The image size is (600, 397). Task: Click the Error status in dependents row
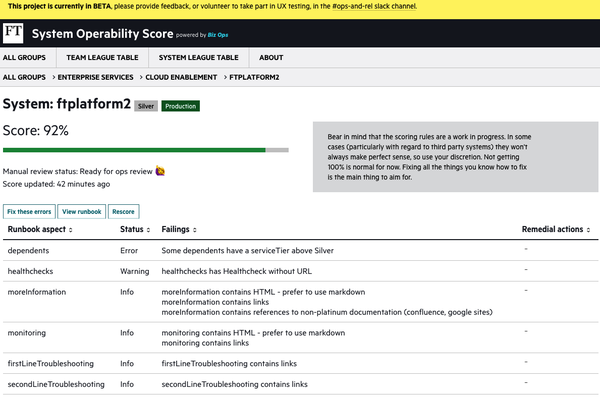pyautogui.click(x=129, y=250)
